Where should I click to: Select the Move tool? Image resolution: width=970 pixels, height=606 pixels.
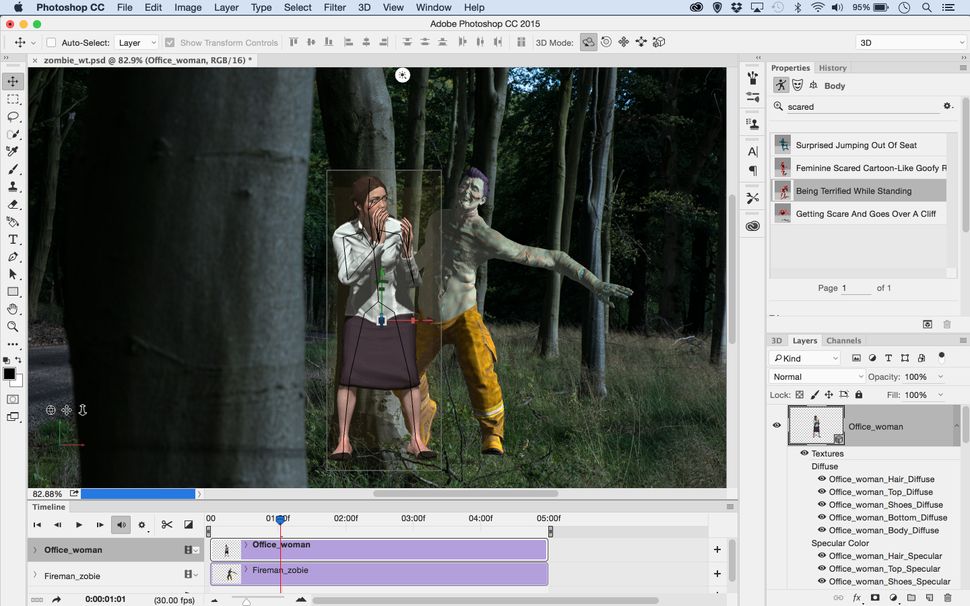click(12, 82)
